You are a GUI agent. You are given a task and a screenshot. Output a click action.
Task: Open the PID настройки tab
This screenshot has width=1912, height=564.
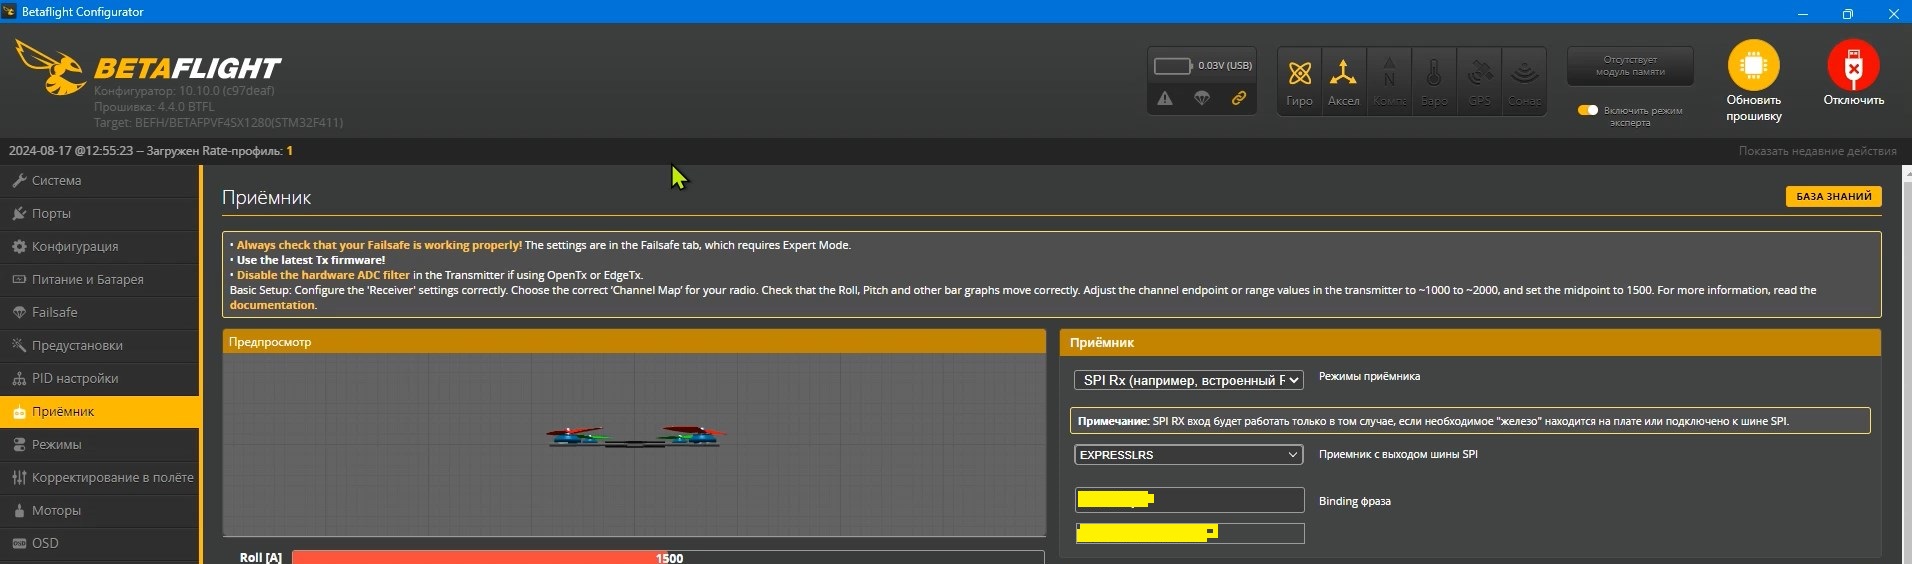pos(74,378)
